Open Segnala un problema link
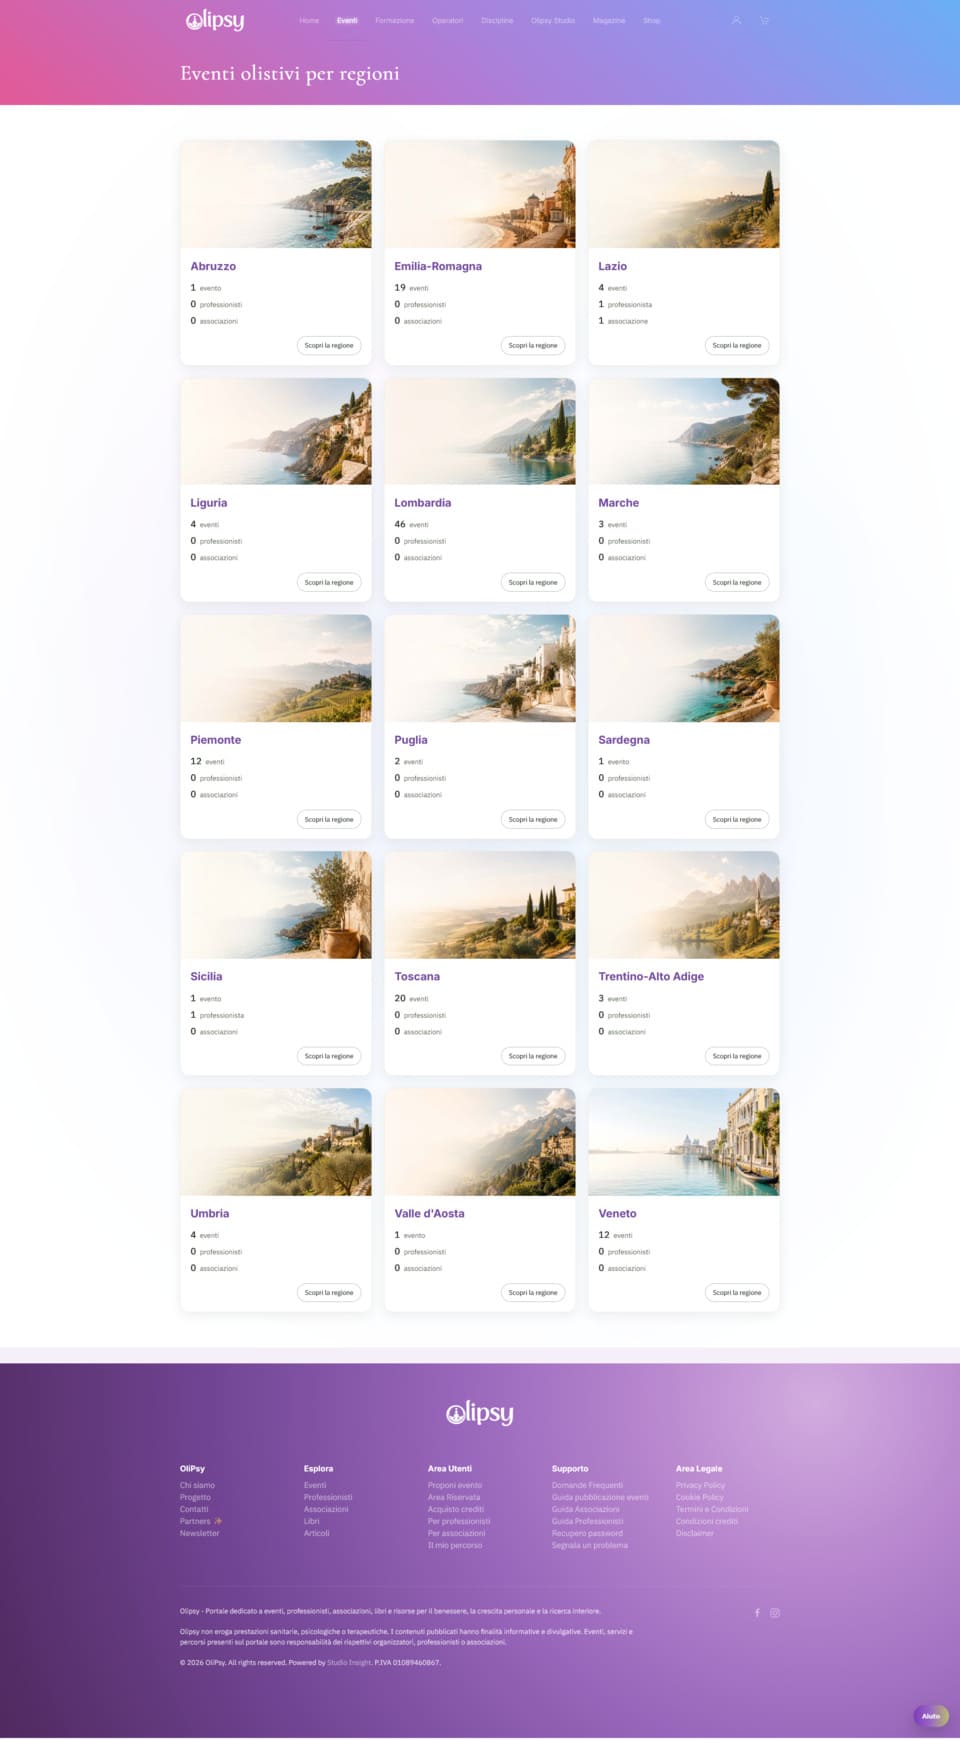The image size is (960, 1740). pyautogui.click(x=590, y=1545)
